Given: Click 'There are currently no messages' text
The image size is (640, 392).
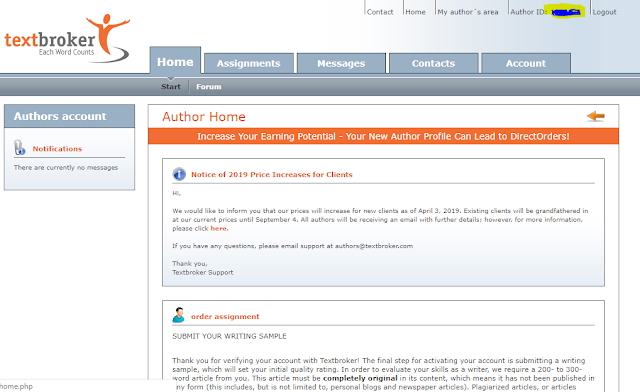Looking at the screenshot, I should [x=66, y=167].
